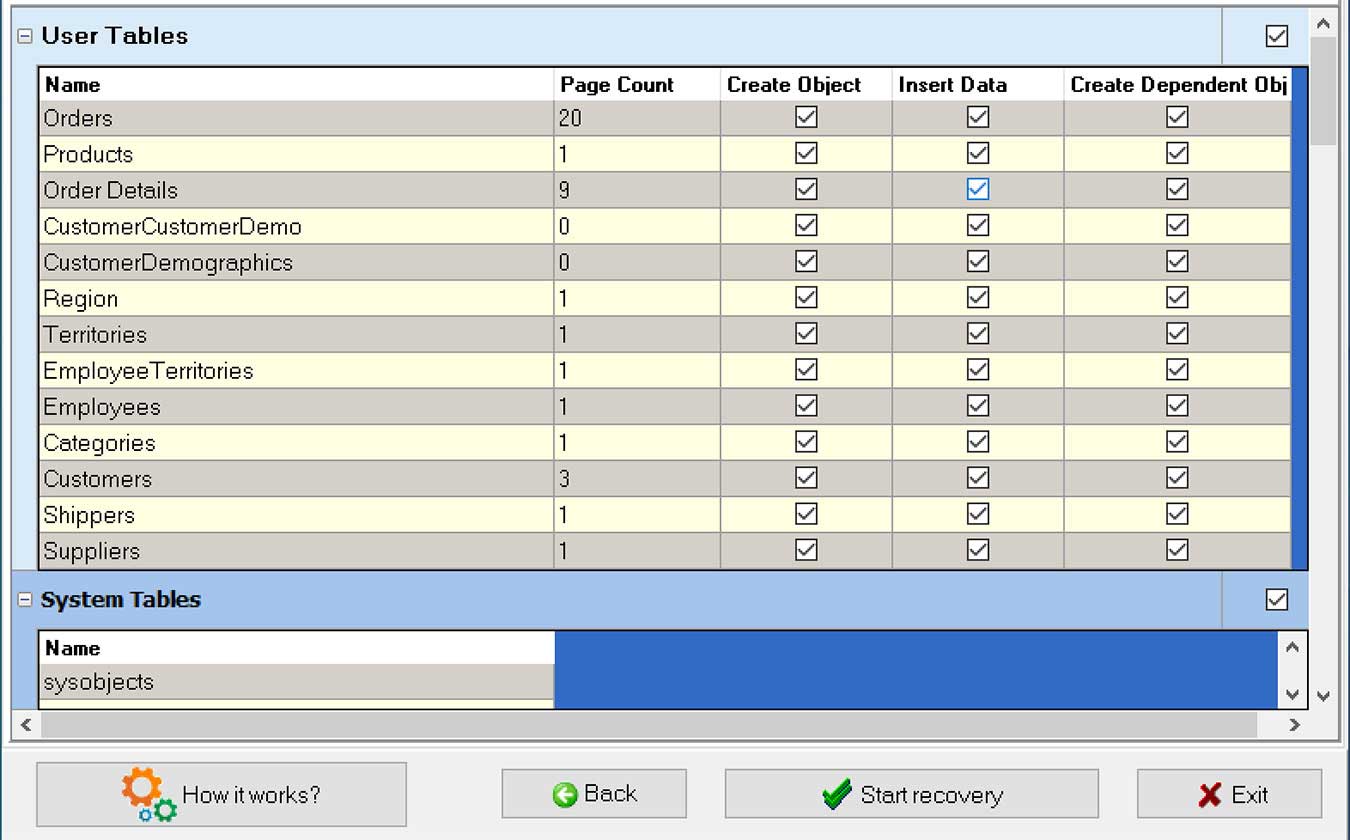This screenshot has height=840, width=1350.
Task: Uncheck Create Object for Employees
Action: 804,406
